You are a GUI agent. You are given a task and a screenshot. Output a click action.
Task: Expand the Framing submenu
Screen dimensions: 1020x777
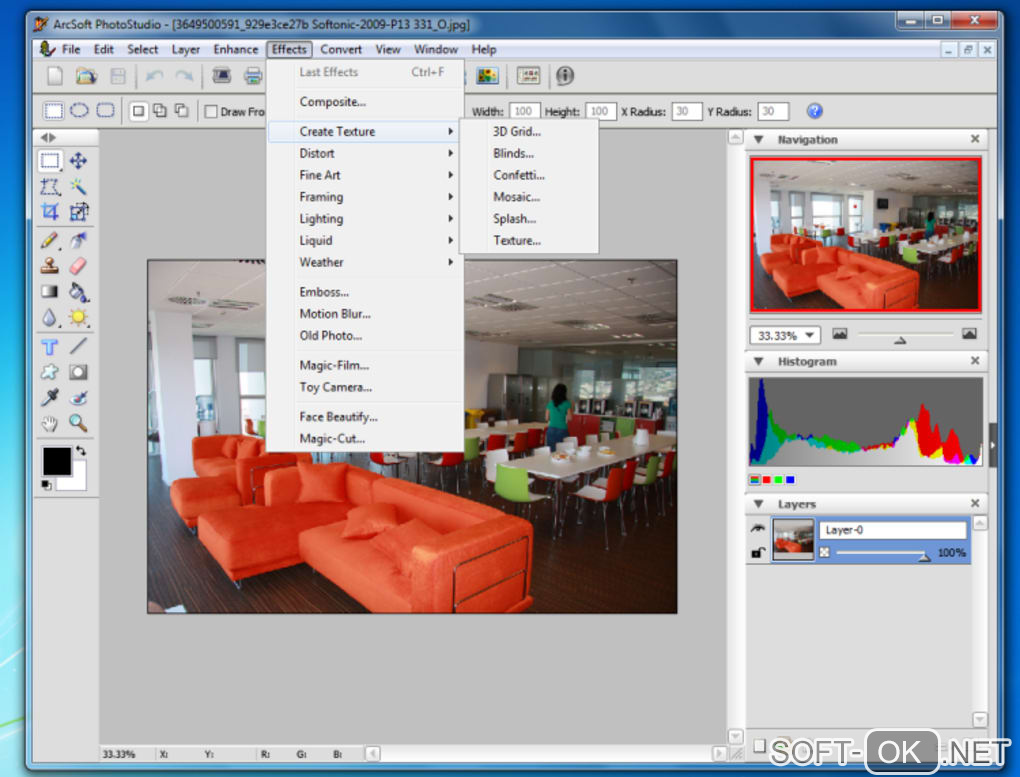[365, 197]
